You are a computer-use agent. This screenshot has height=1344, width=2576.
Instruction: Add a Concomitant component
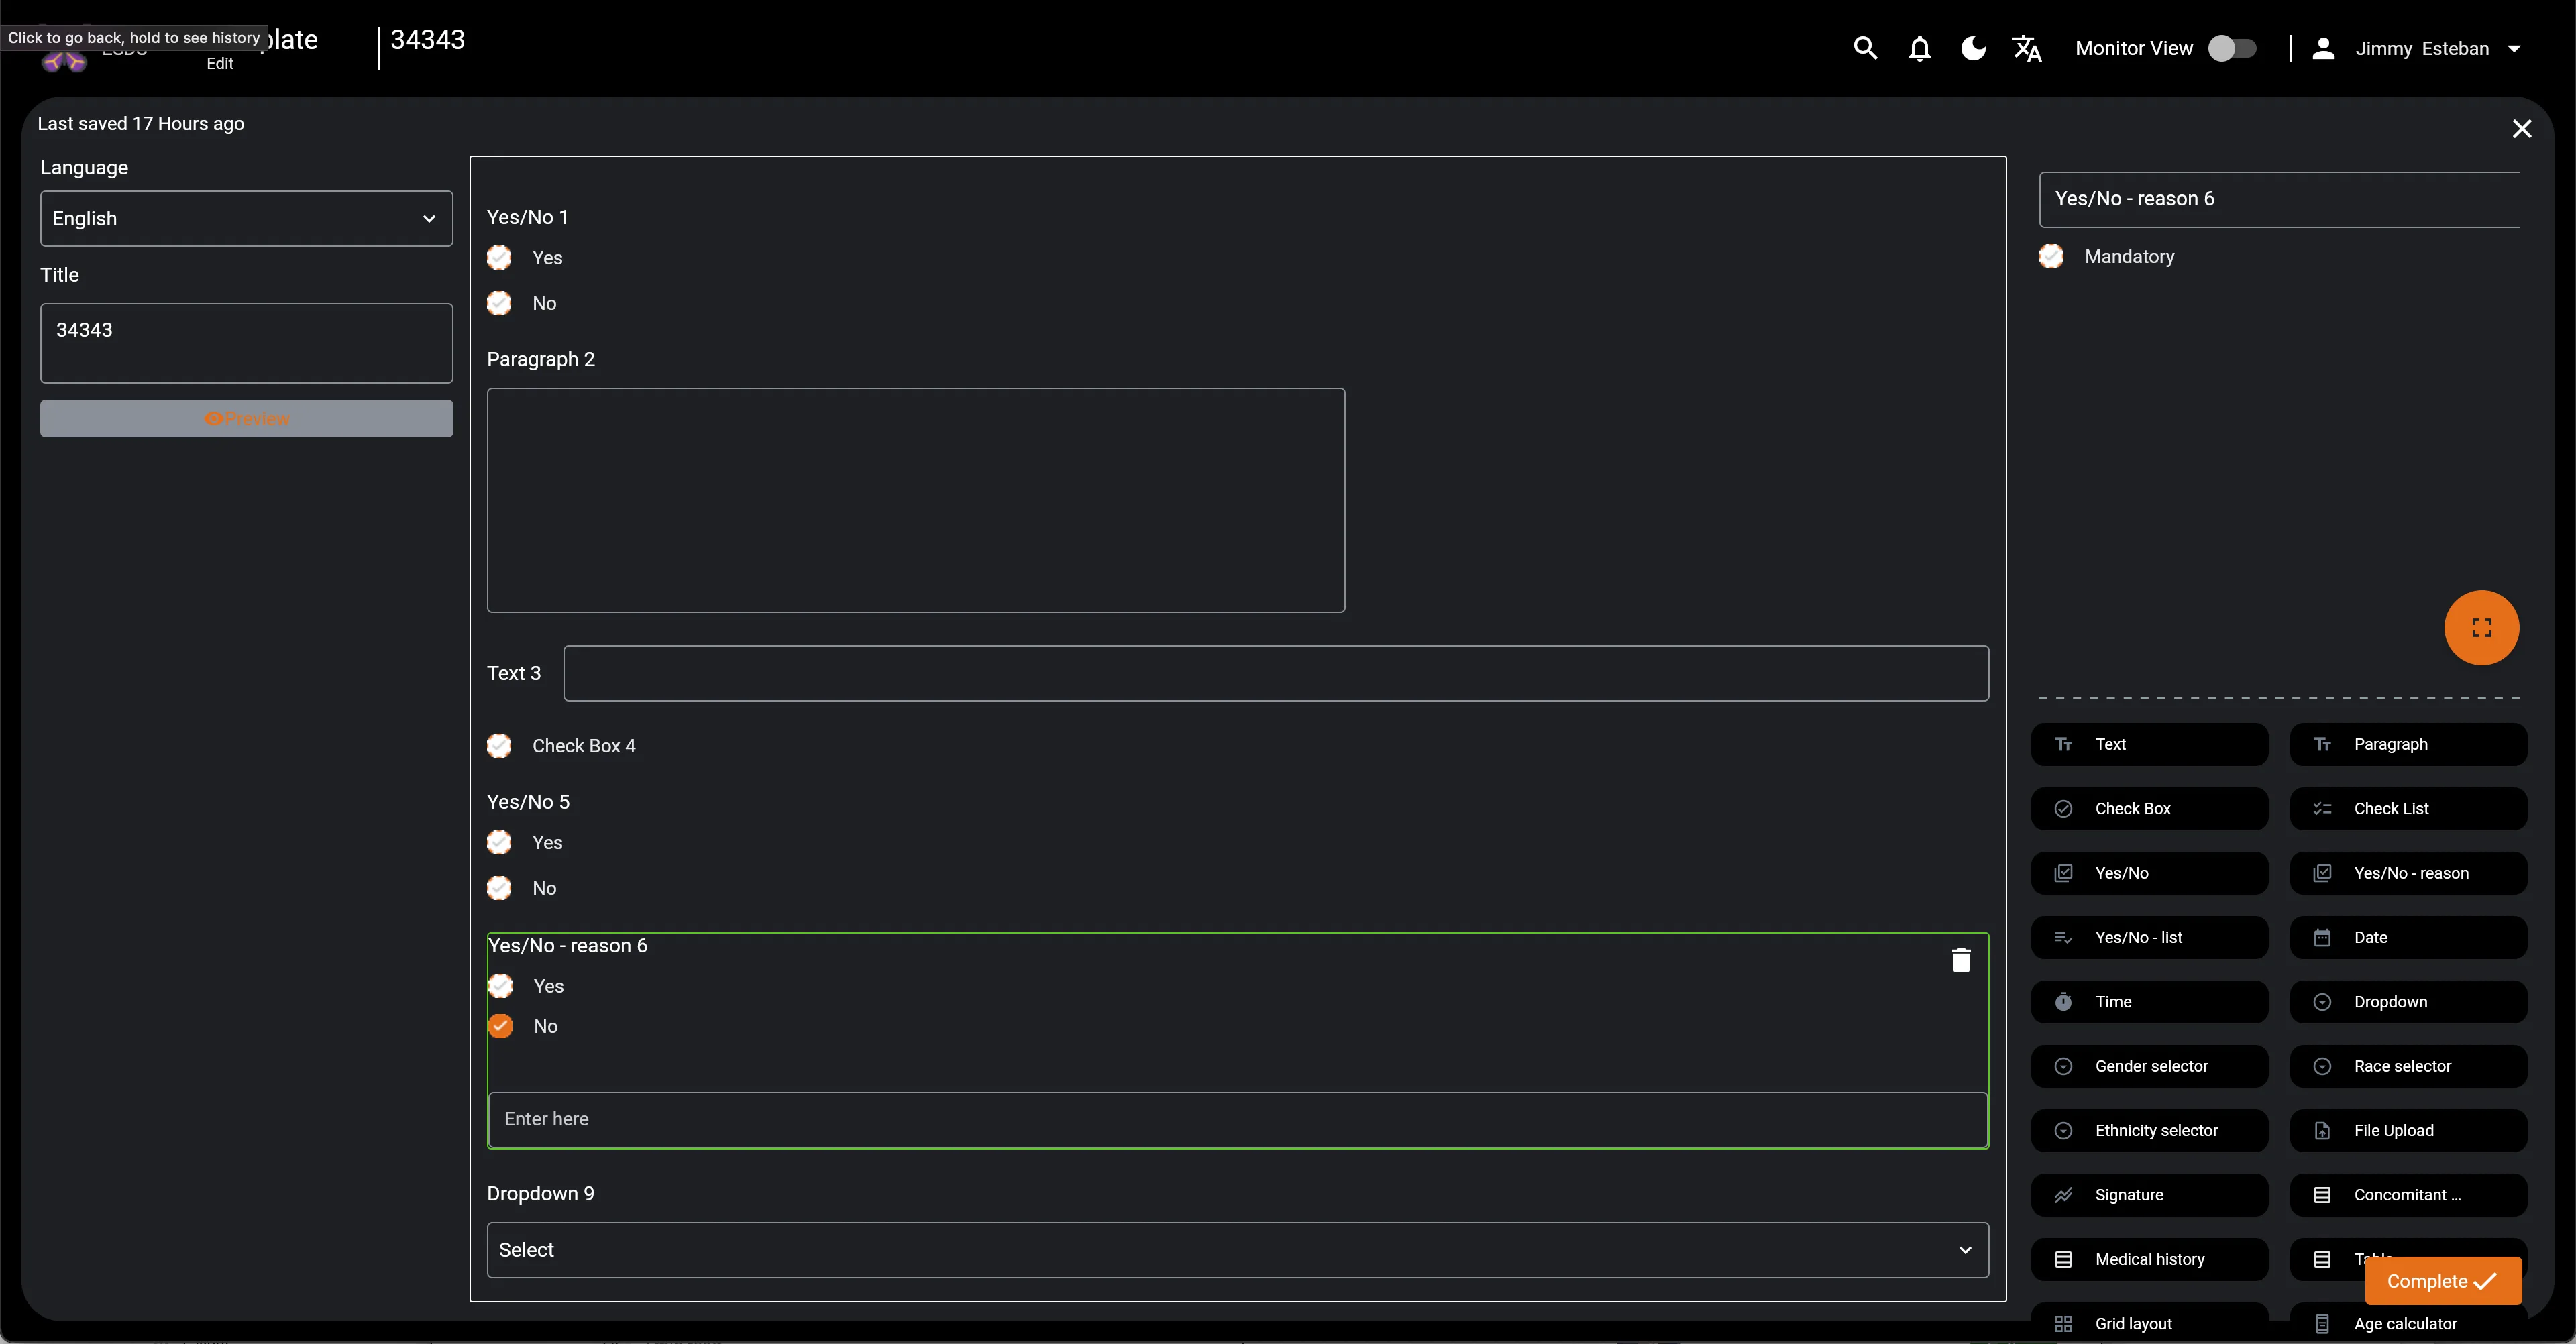2408,1195
